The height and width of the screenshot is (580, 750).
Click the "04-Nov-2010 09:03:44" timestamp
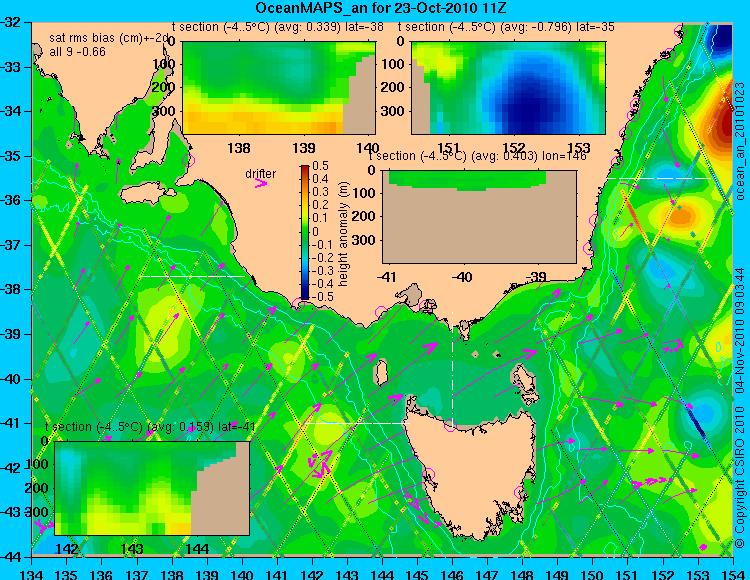click(740, 330)
